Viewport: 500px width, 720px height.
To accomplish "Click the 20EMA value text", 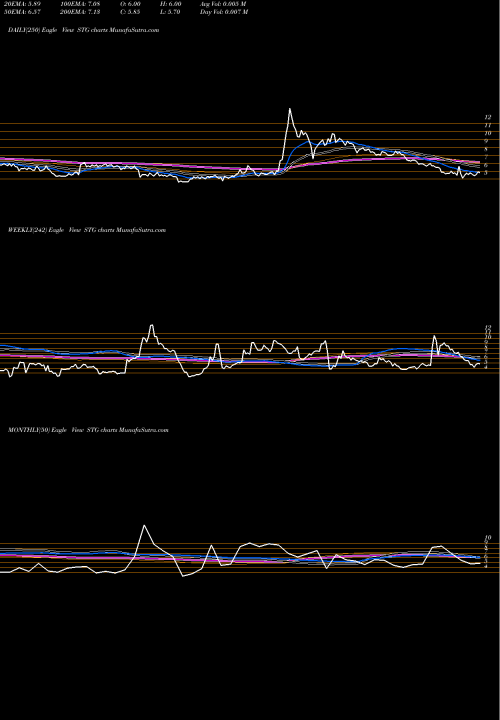I will (21, 4).
